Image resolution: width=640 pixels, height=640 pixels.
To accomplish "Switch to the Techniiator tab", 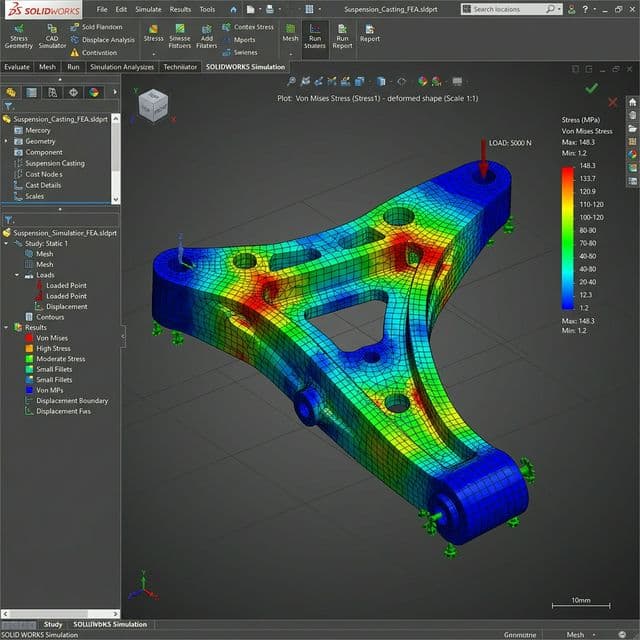I will point(180,67).
